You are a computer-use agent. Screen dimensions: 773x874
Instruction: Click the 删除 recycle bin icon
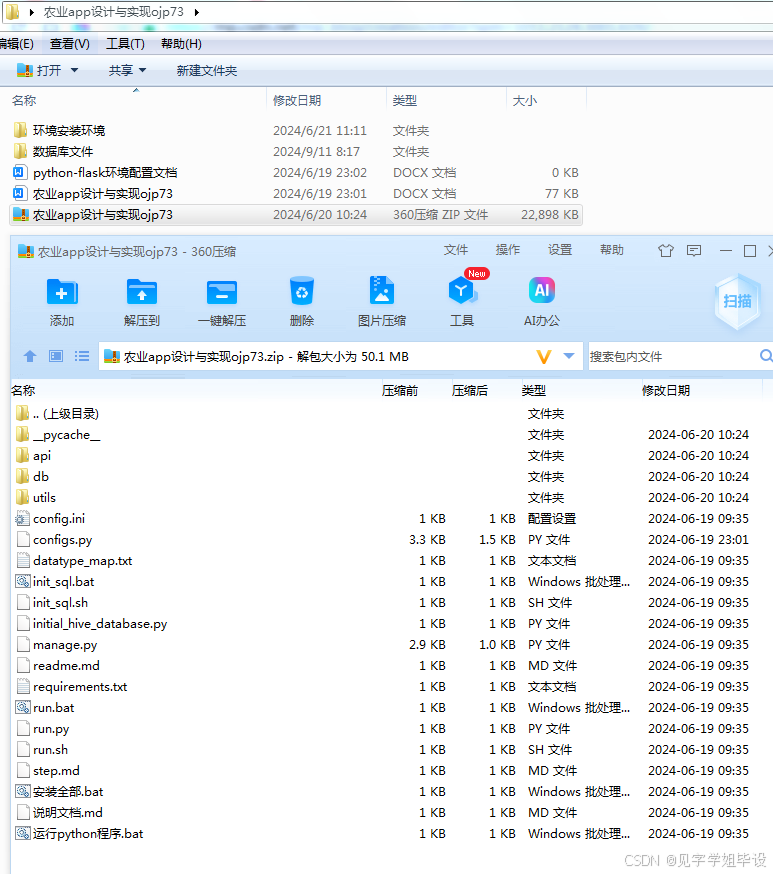[302, 292]
